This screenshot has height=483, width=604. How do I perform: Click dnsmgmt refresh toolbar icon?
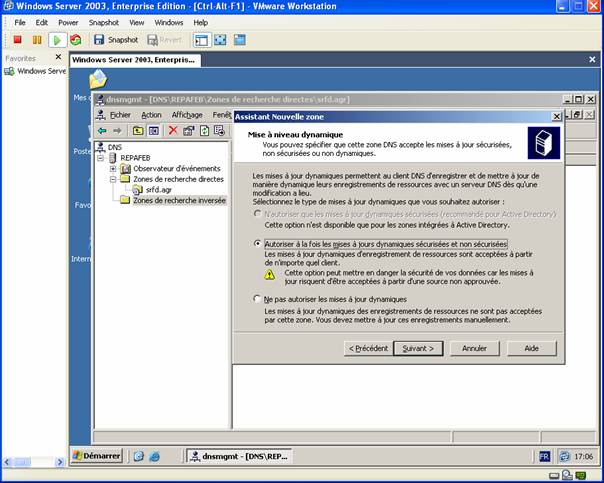click(204, 131)
